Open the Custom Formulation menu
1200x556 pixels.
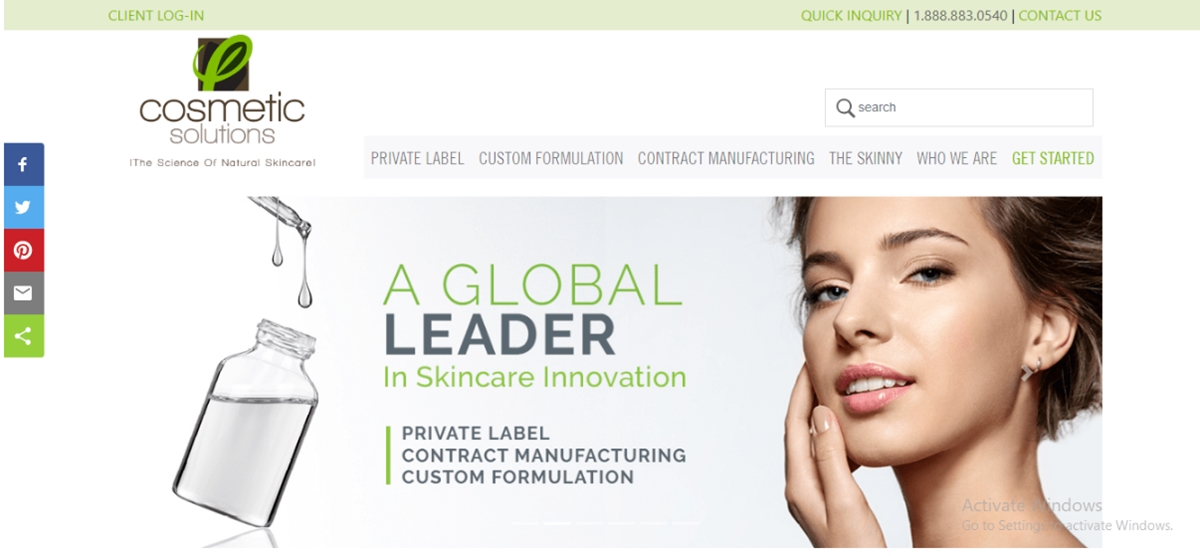(x=551, y=158)
